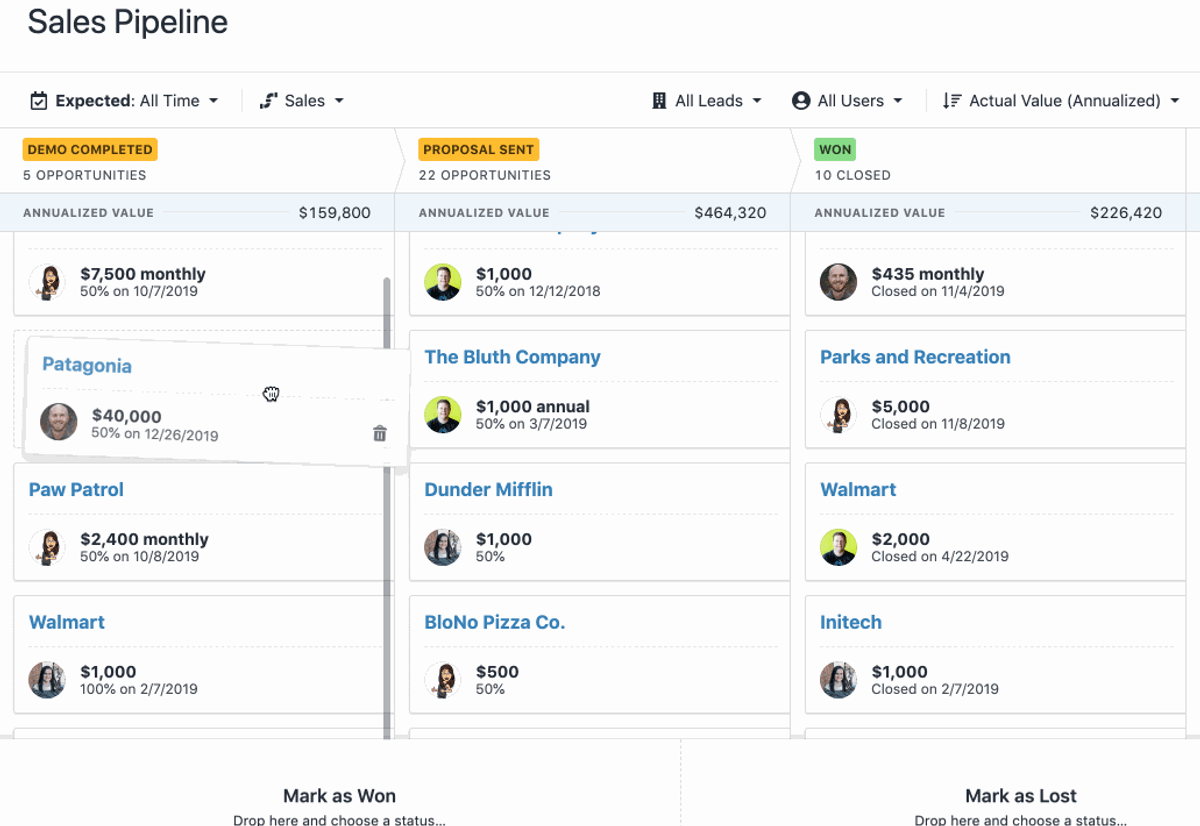This screenshot has width=1200, height=826.
Task: Open the Parks and Recreation lead link
Action: point(915,357)
